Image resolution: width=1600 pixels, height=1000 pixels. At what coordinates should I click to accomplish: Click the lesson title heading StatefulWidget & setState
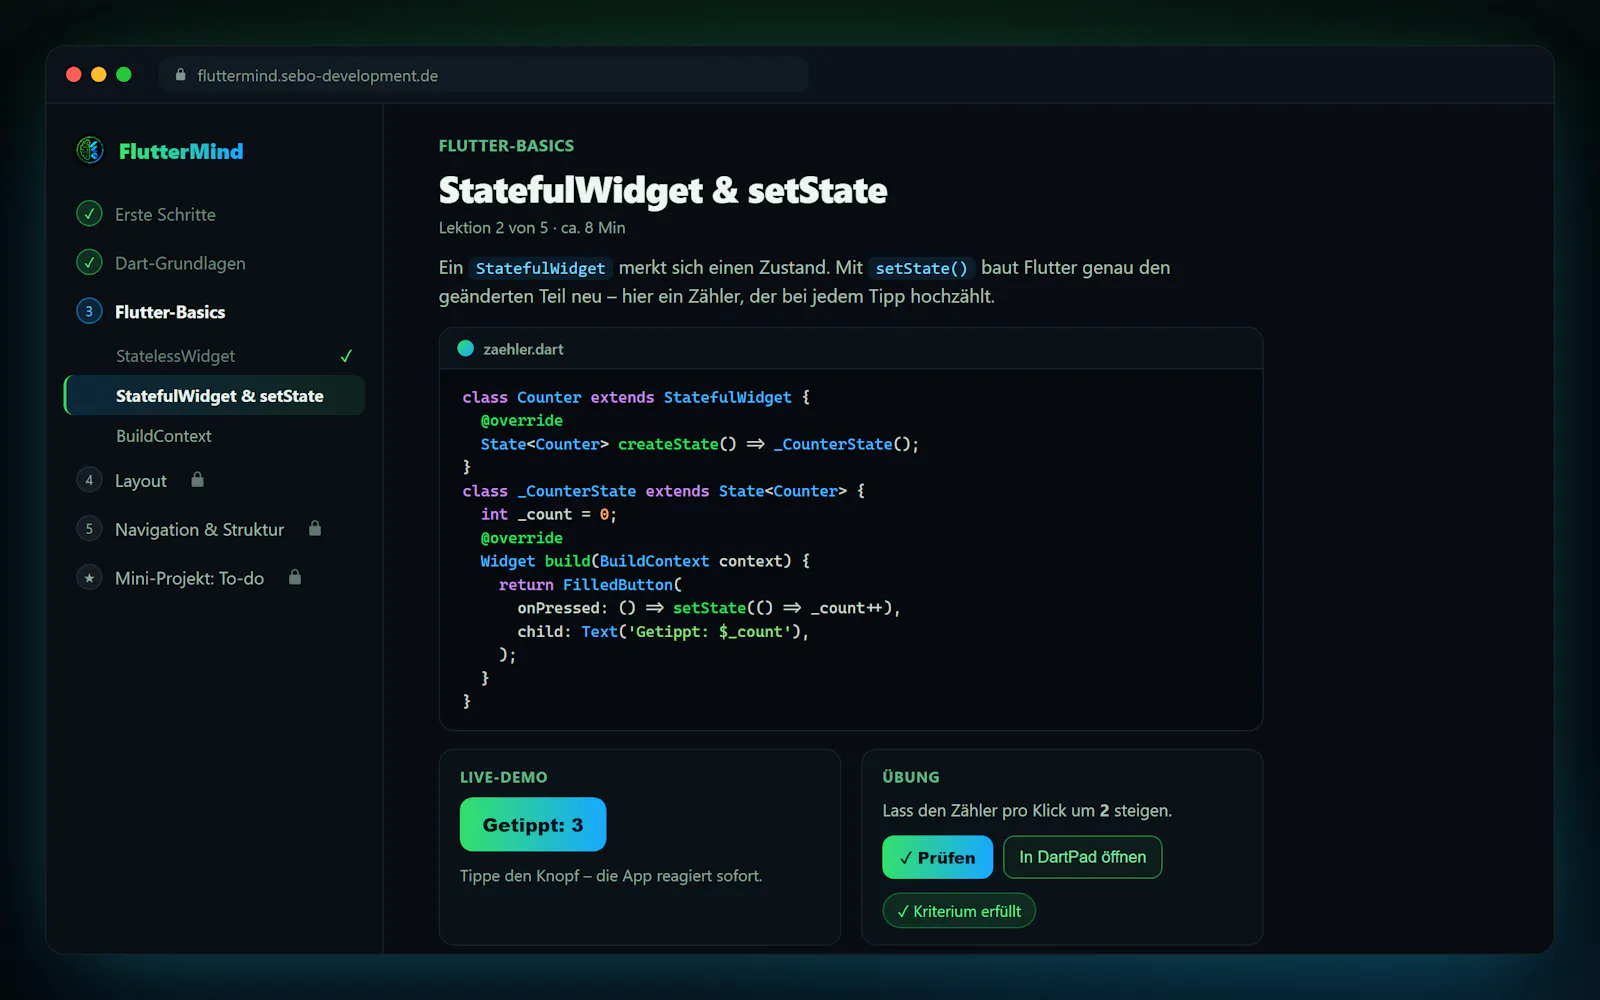(x=663, y=190)
